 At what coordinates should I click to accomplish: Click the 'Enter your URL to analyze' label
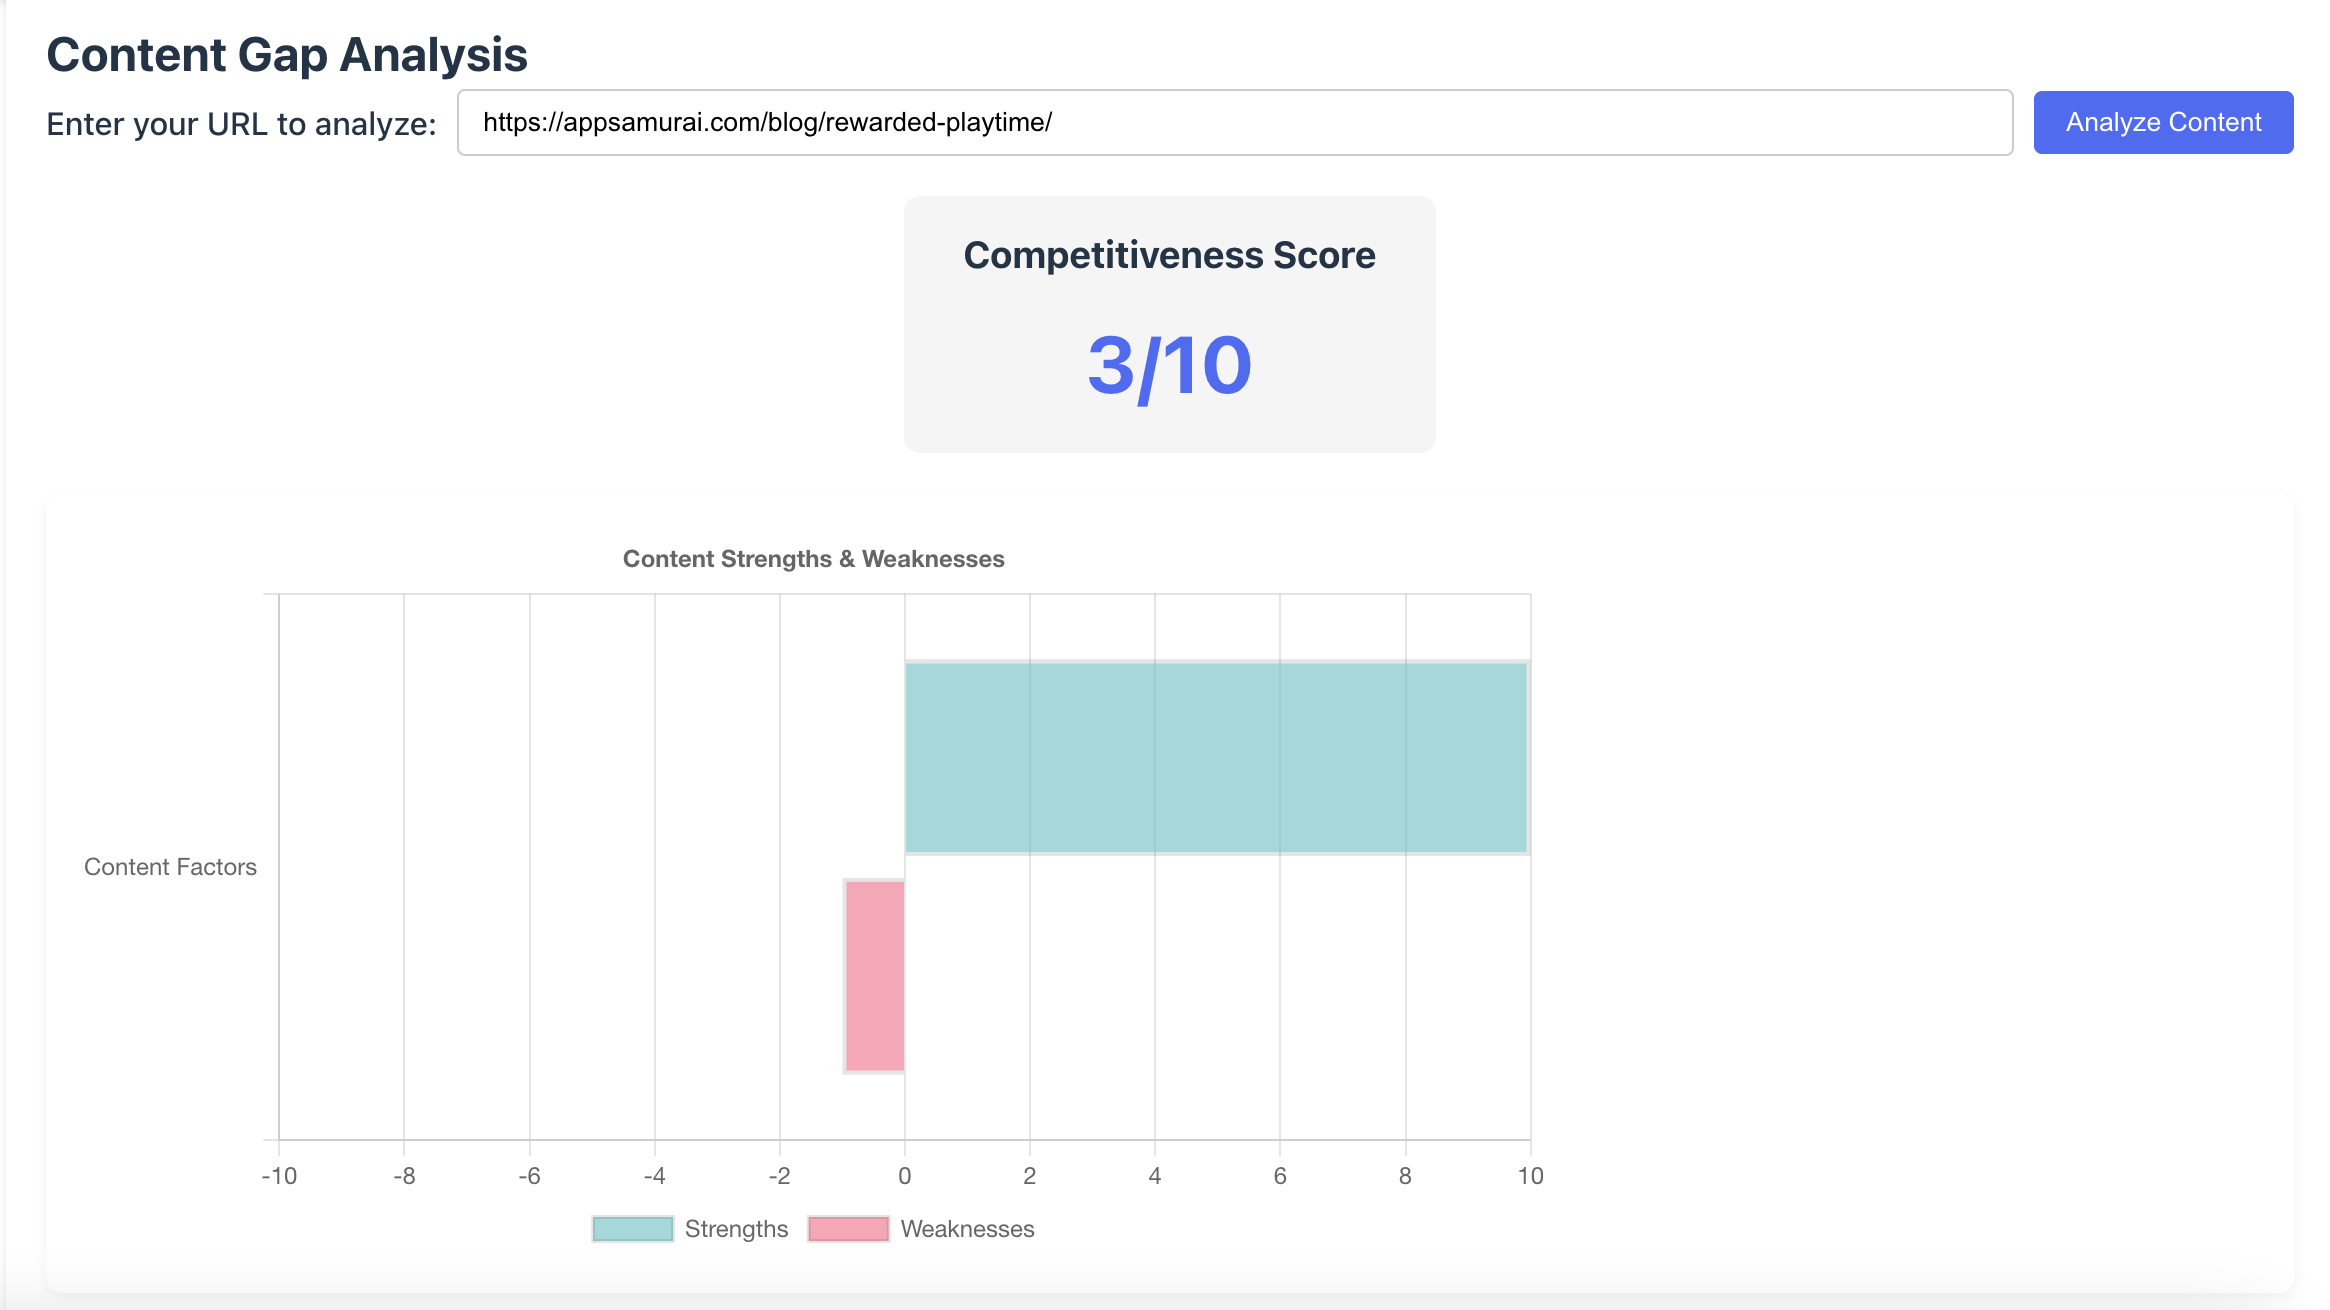241,124
